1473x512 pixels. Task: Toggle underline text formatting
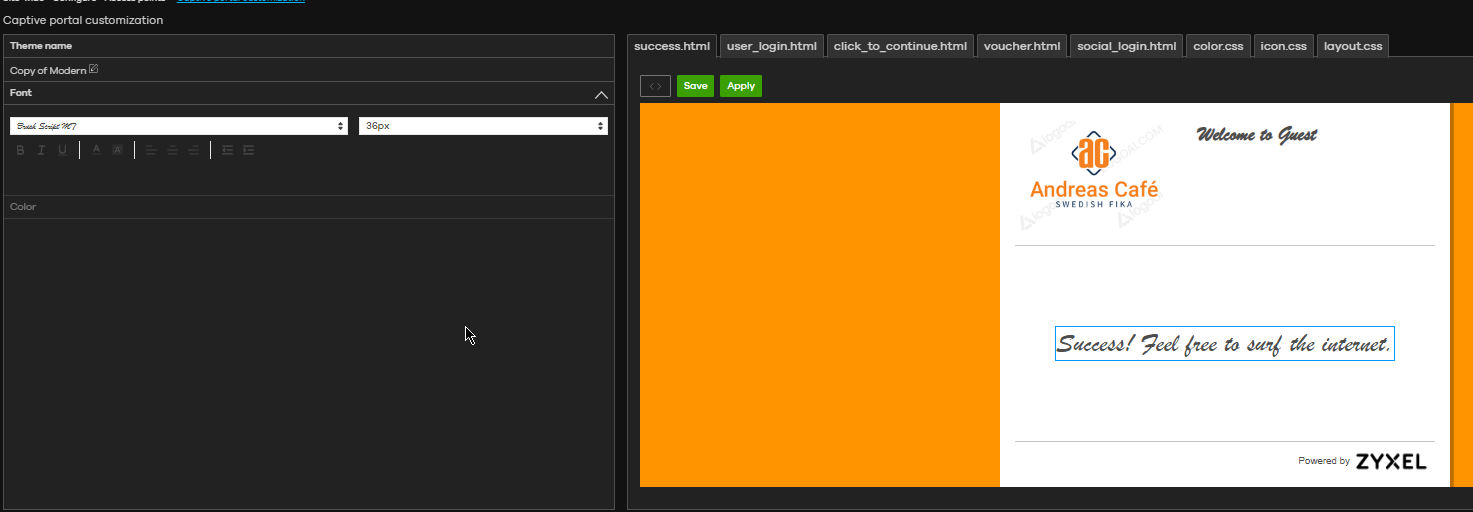(62, 150)
